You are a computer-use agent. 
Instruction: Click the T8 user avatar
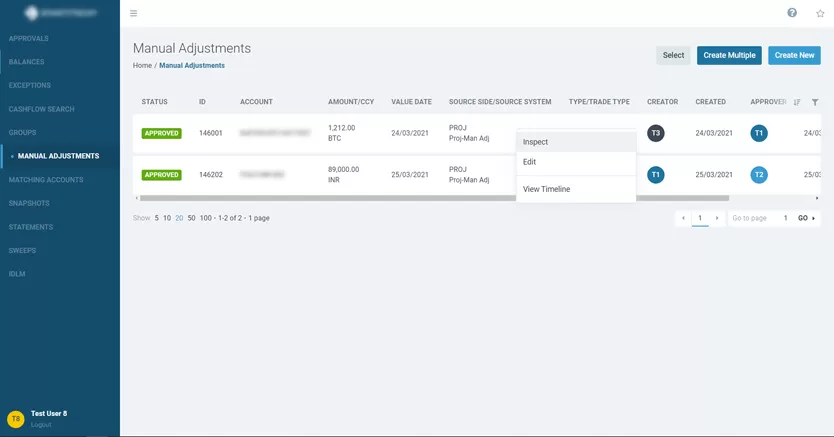pos(15,418)
